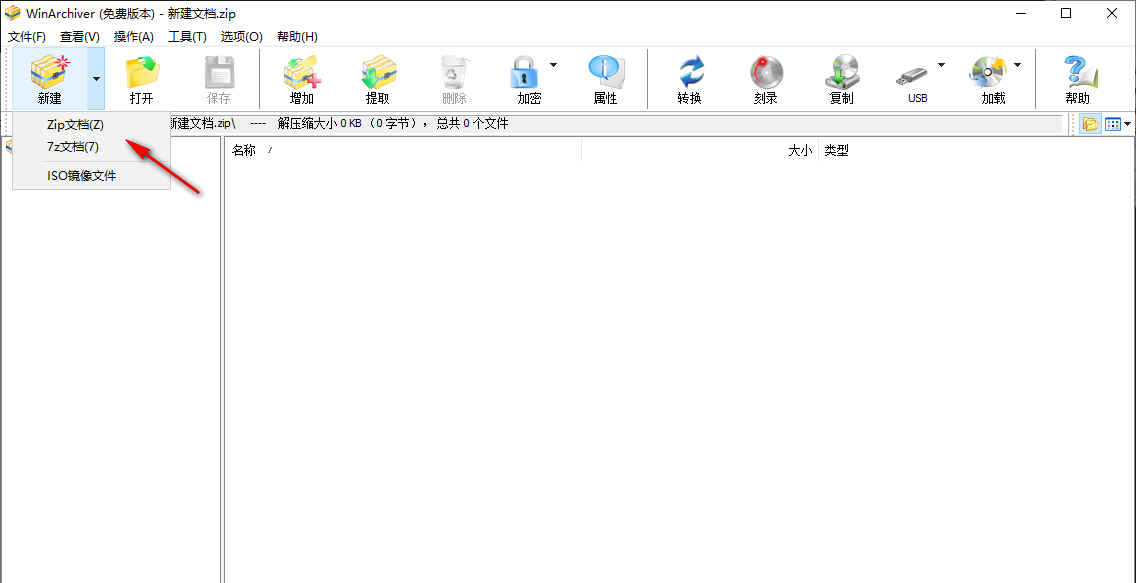Open the USB dropdown arrow
The height and width of the screenshot is (583, 1136).
pyautogui.click(x=942, y=65)
